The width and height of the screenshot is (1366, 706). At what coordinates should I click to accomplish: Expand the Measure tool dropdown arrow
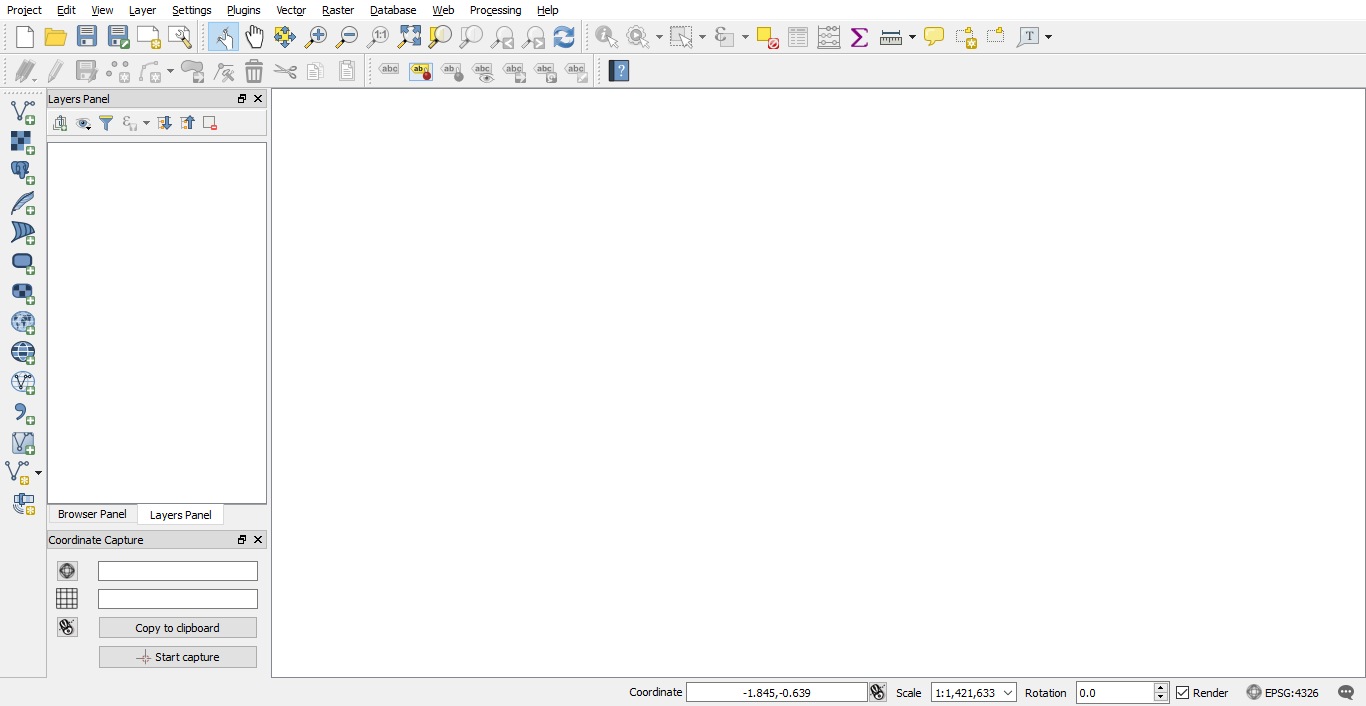tap(912, 38)
